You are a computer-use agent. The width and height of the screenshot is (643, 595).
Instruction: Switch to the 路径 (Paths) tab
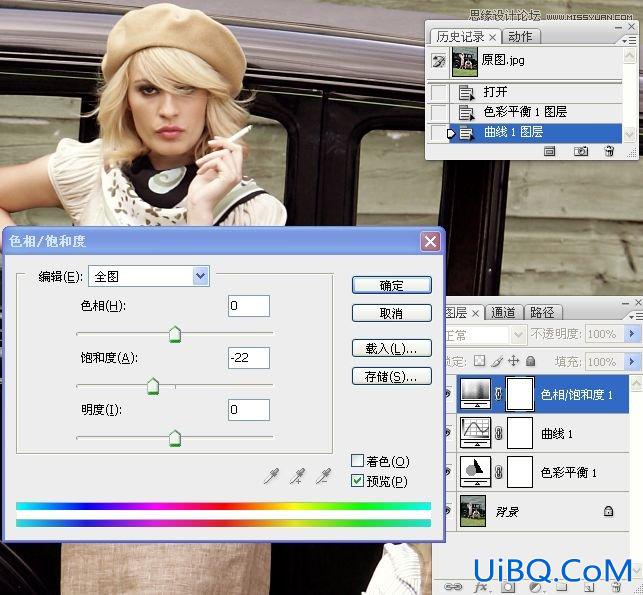[x=542, y=313]
